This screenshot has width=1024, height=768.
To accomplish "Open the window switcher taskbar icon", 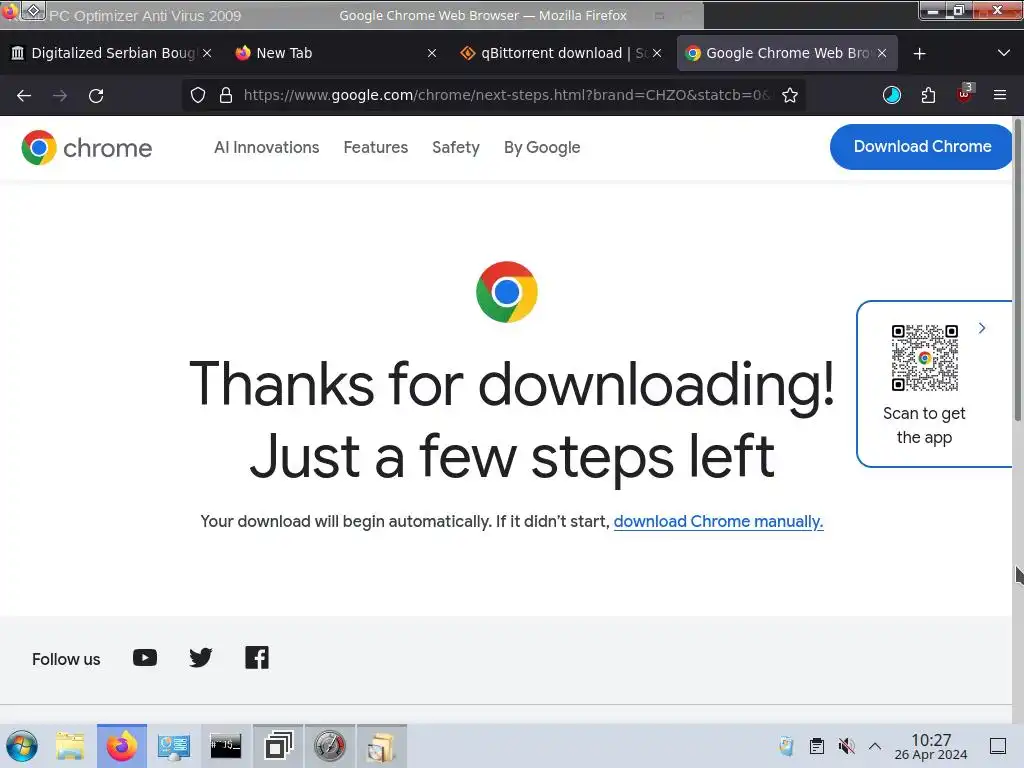I will coord(278,746).
